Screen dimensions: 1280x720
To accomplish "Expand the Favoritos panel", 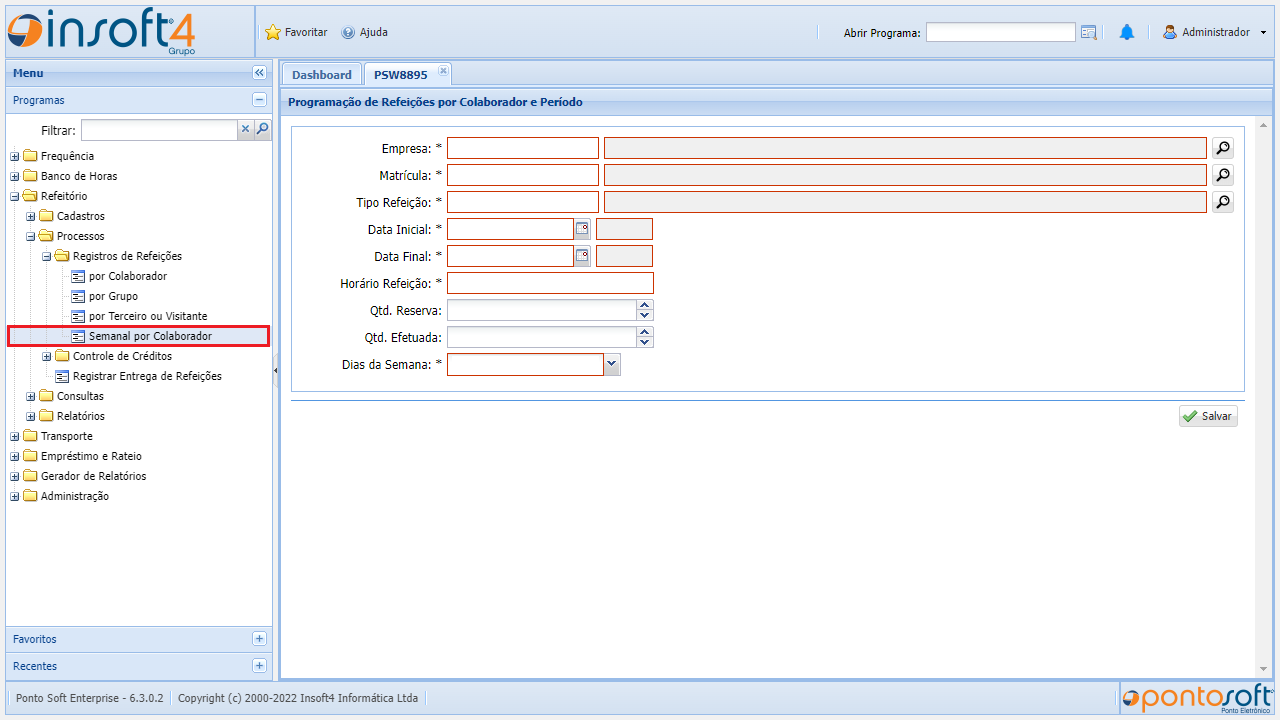I will 259,639.
